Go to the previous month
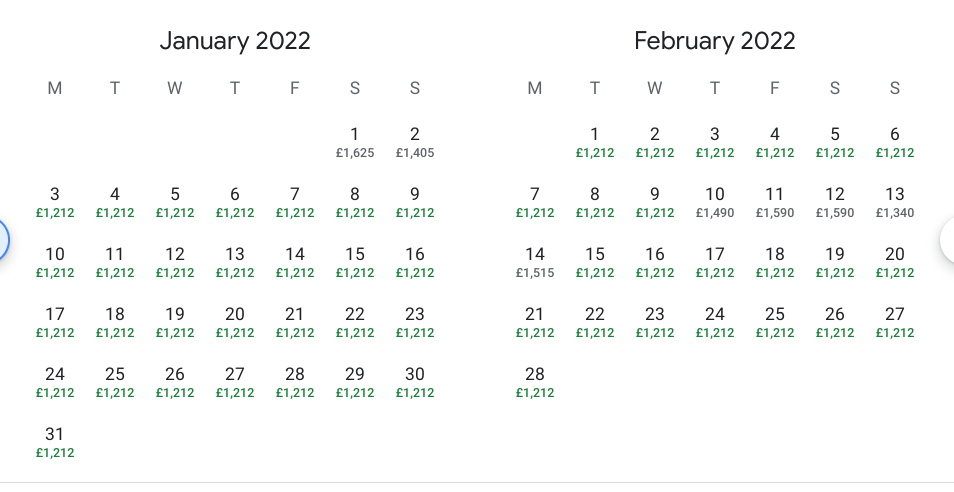 (3, 241)
